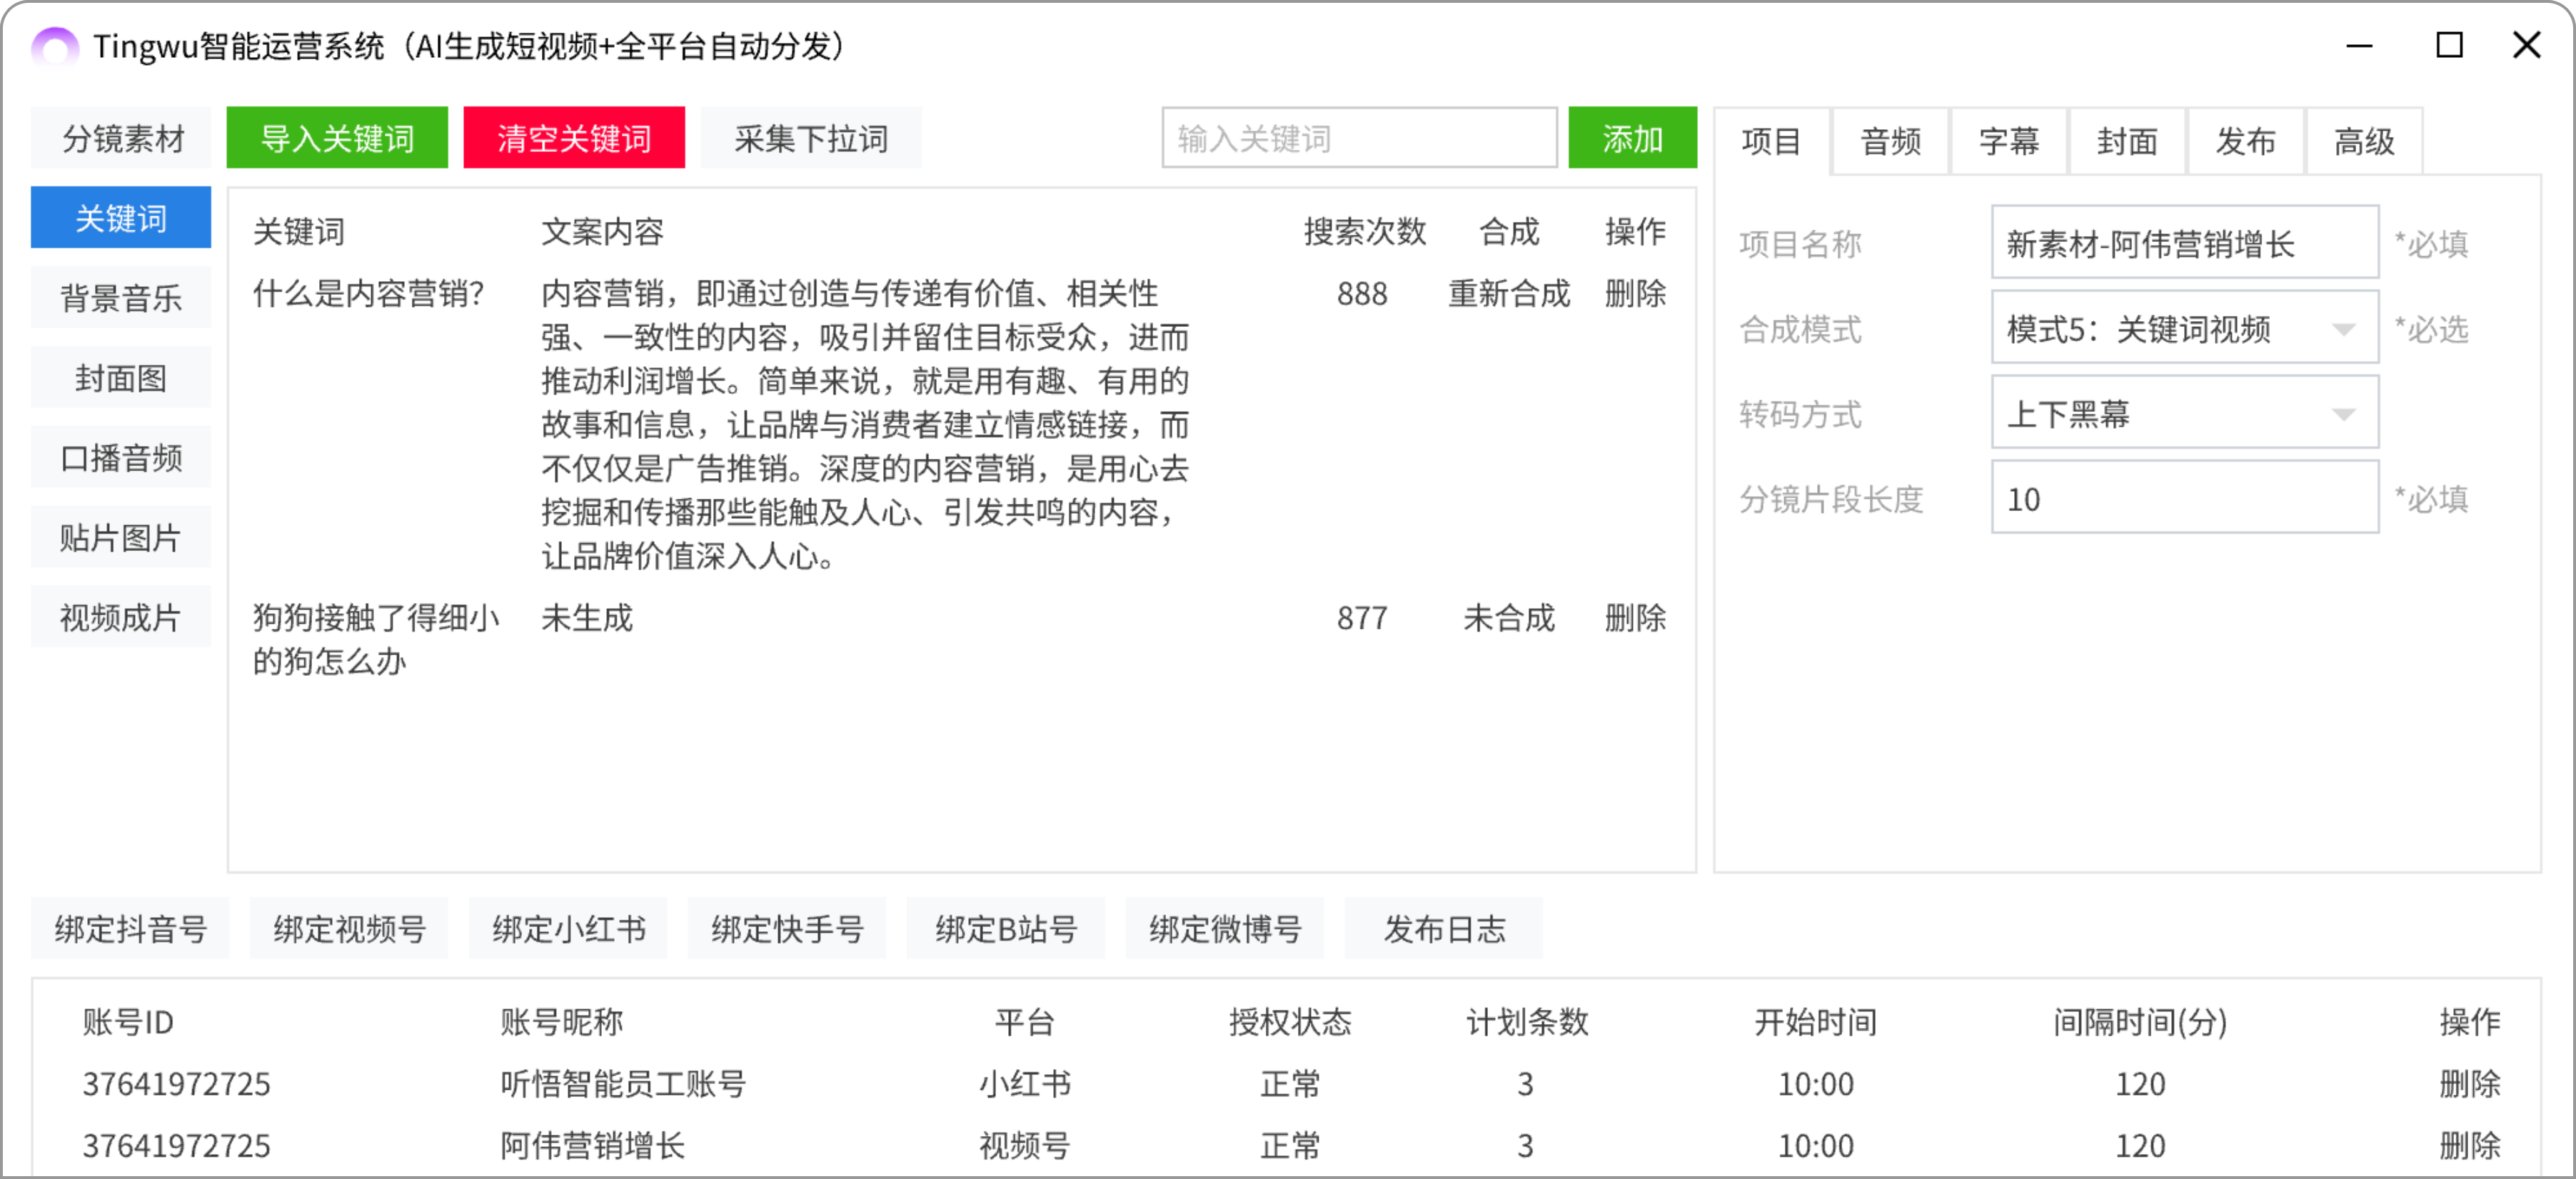Click the 账号ID column header
The image size is (2576, 1179).
[x=128, y=1022]
